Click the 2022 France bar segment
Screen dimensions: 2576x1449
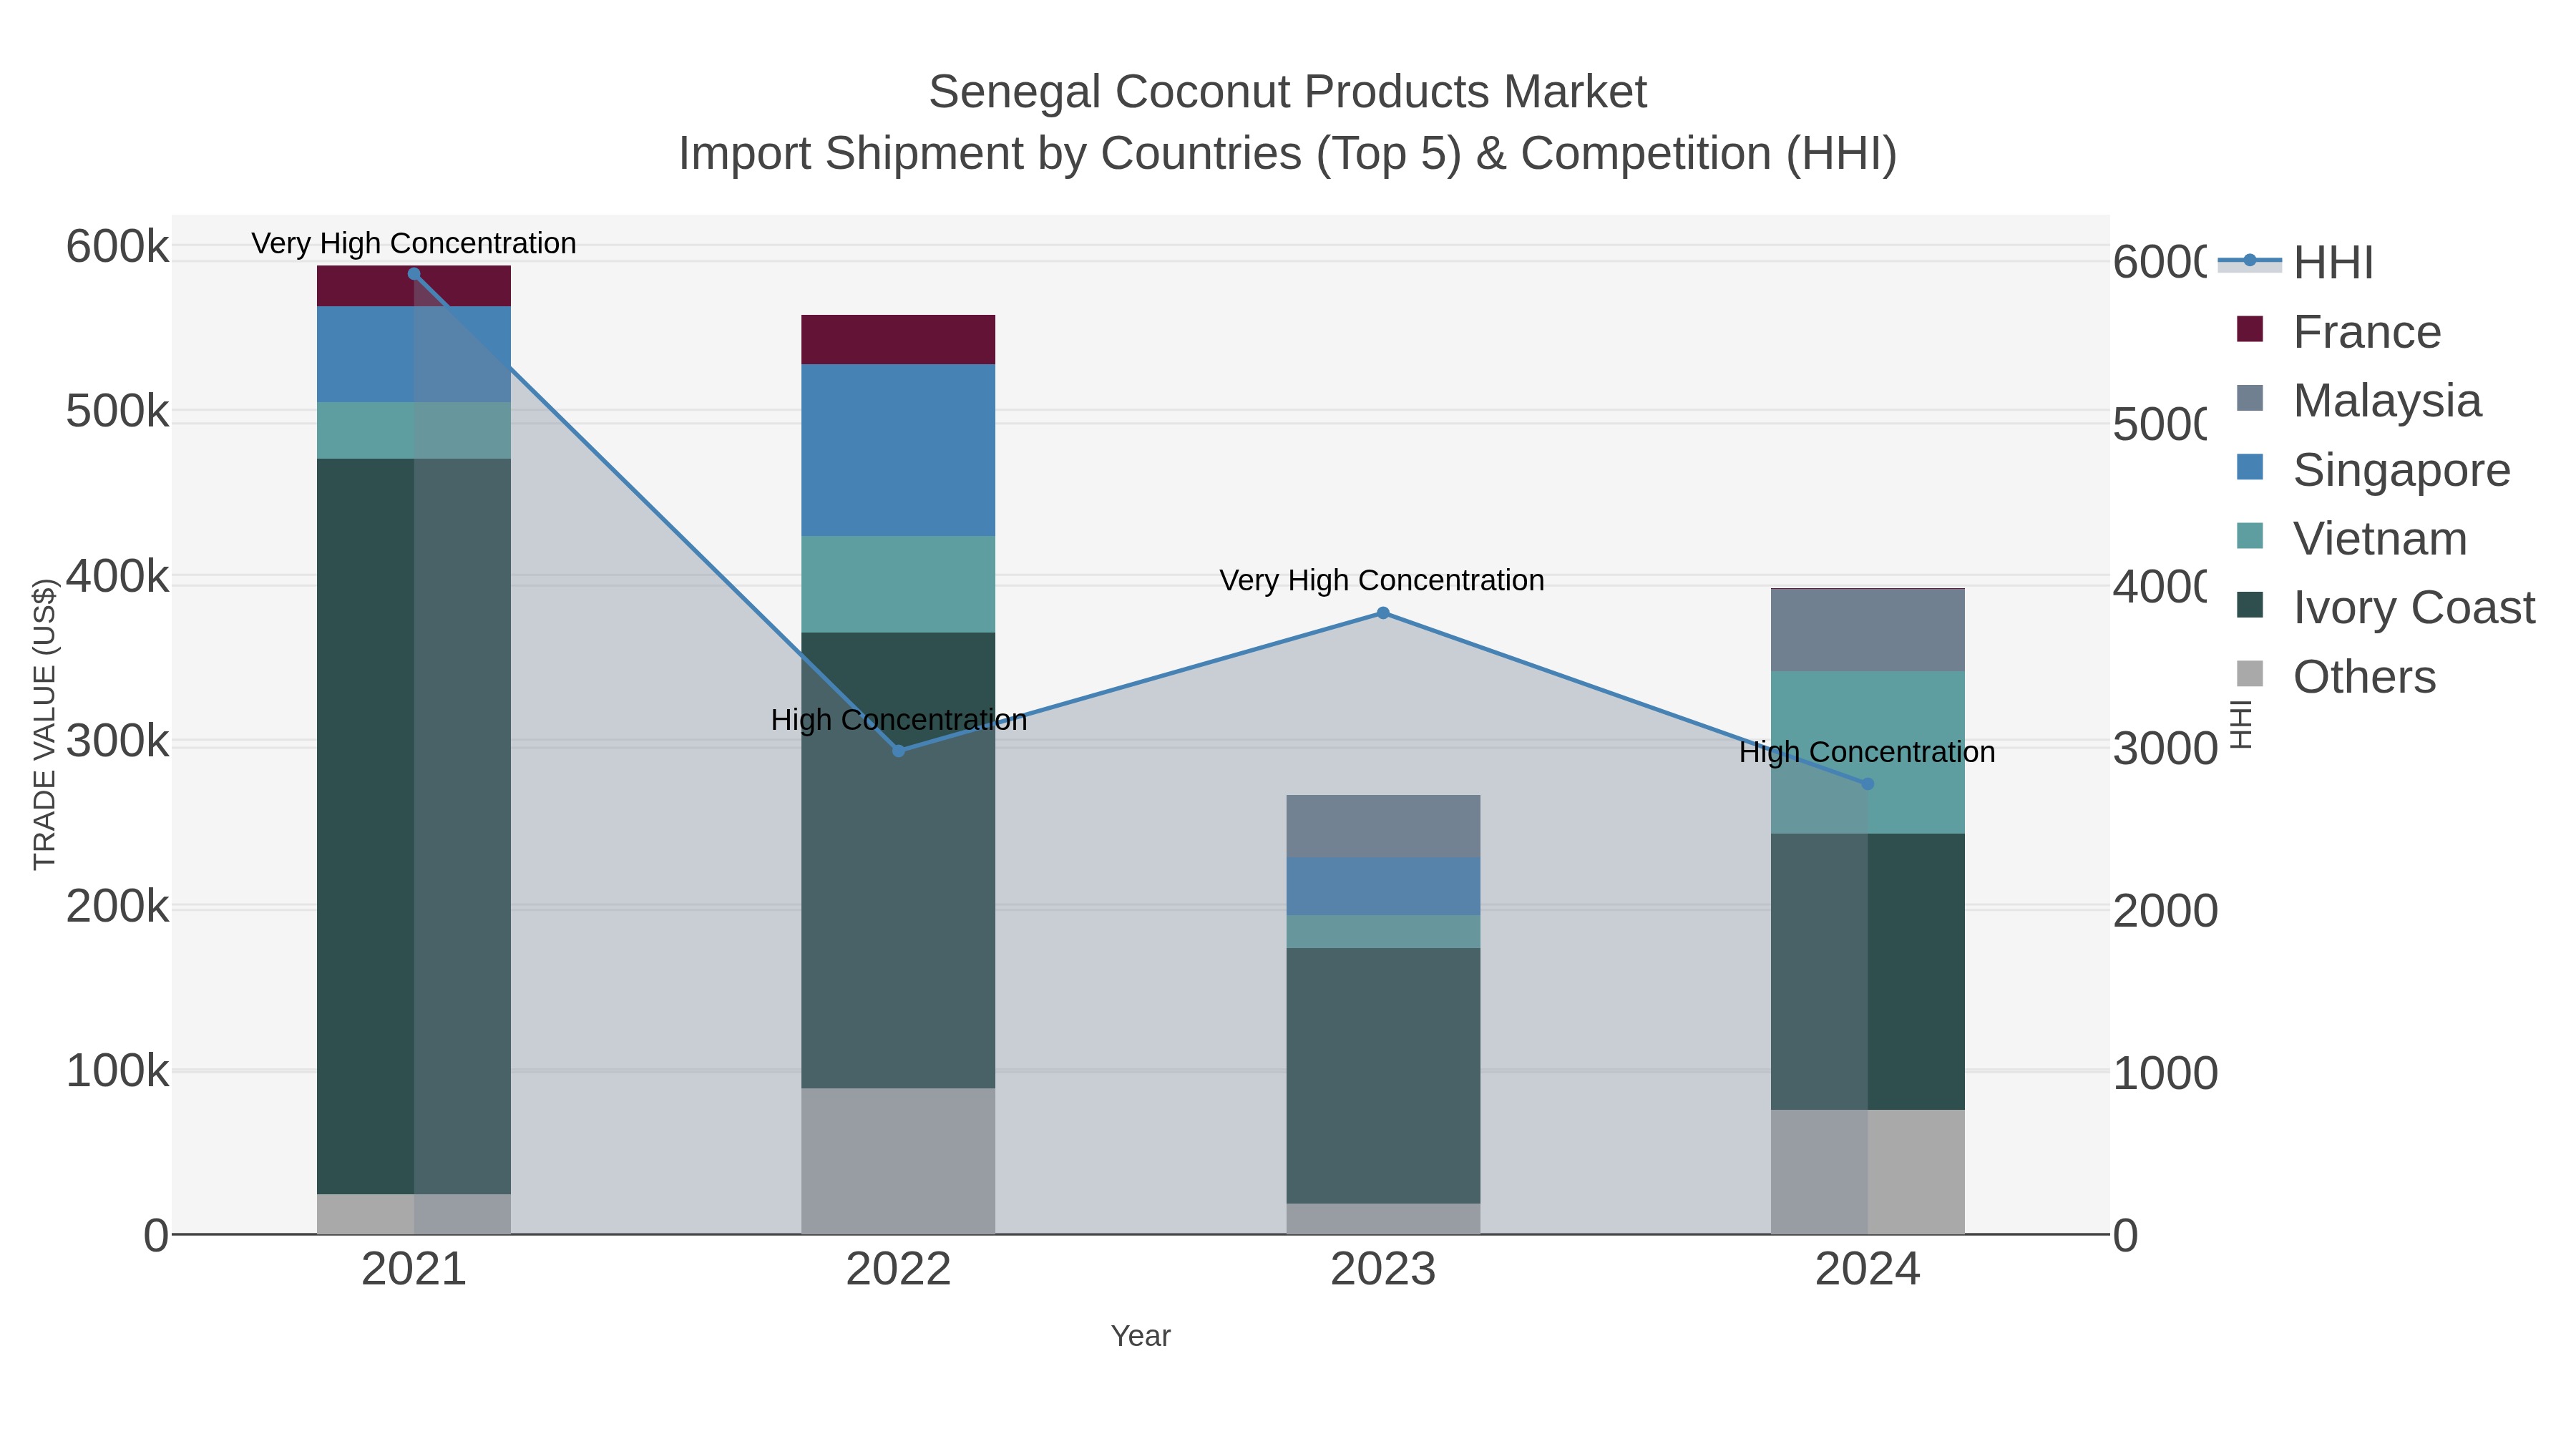pos(898,340)
